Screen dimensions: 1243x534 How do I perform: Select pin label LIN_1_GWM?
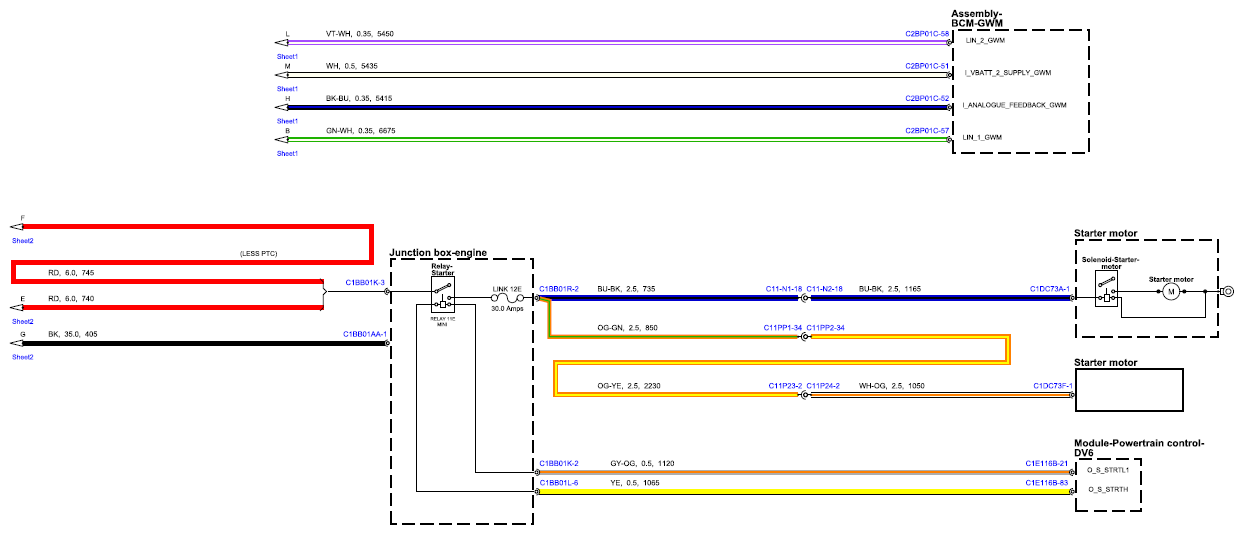[x=984, y=137]
